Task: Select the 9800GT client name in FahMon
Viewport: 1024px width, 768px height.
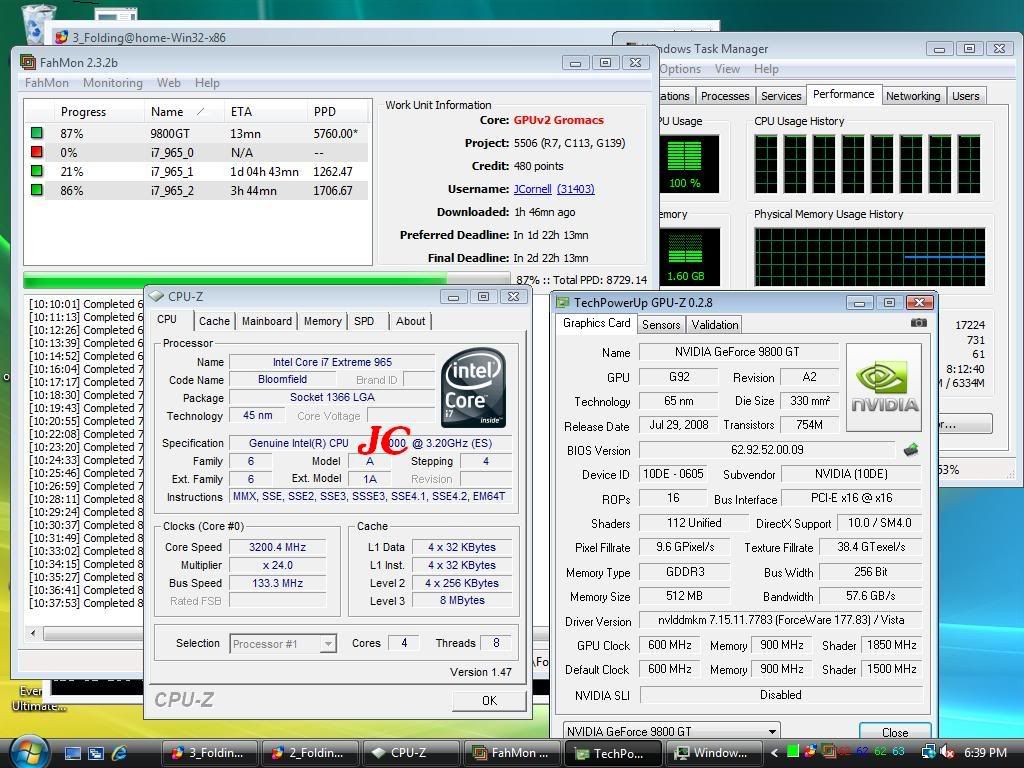Action: click(170, 133)
